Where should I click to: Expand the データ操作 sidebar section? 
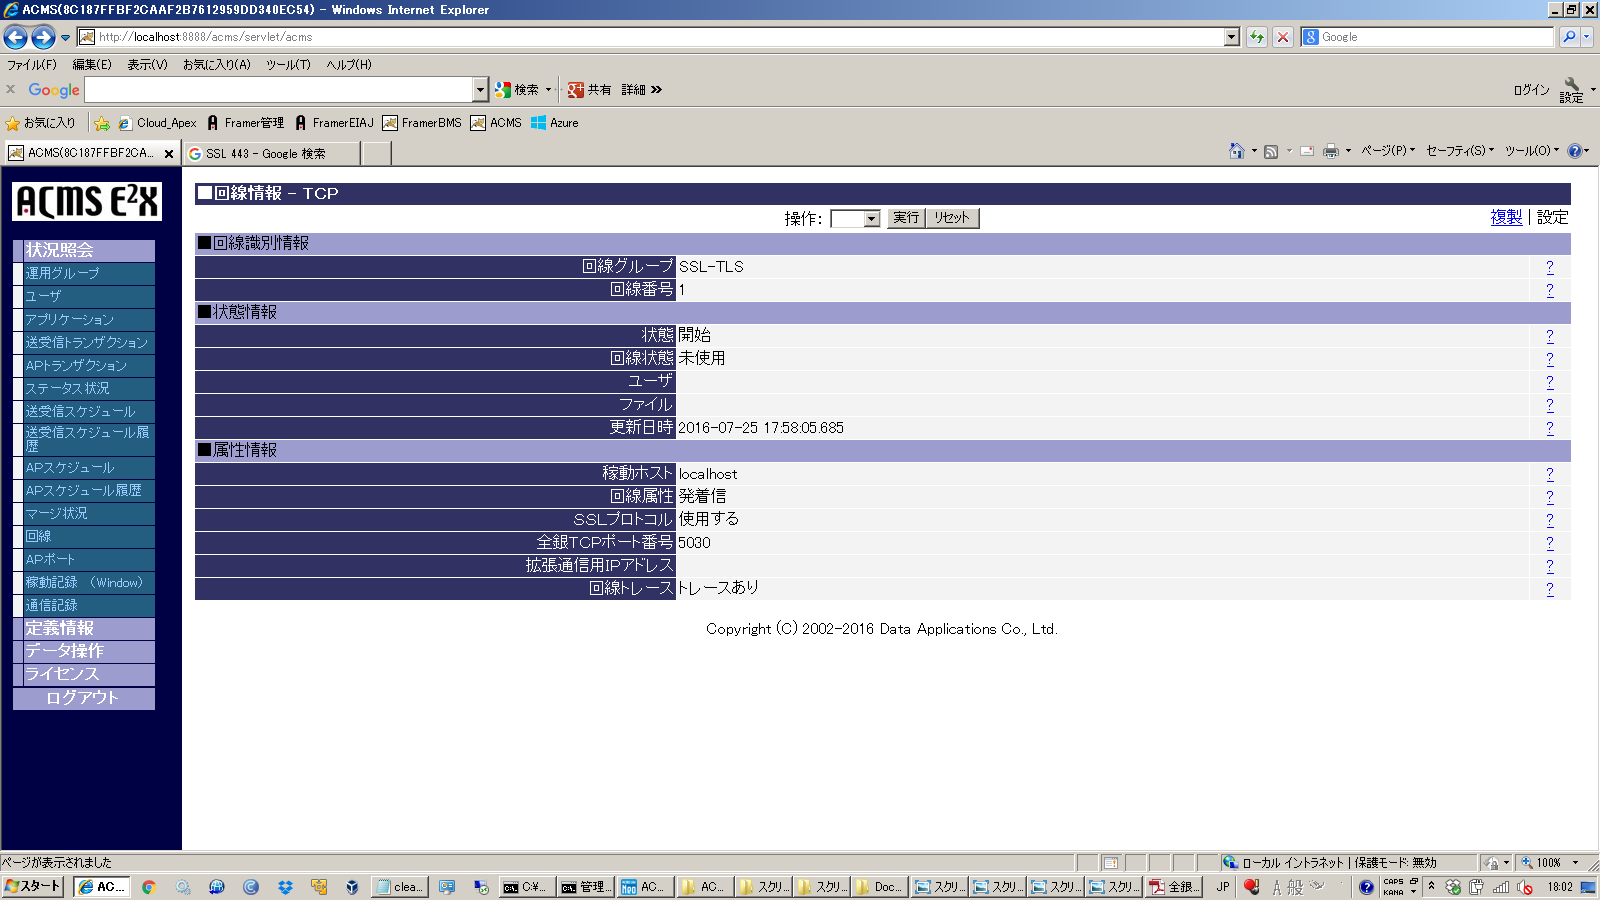(x=88, y=651)
